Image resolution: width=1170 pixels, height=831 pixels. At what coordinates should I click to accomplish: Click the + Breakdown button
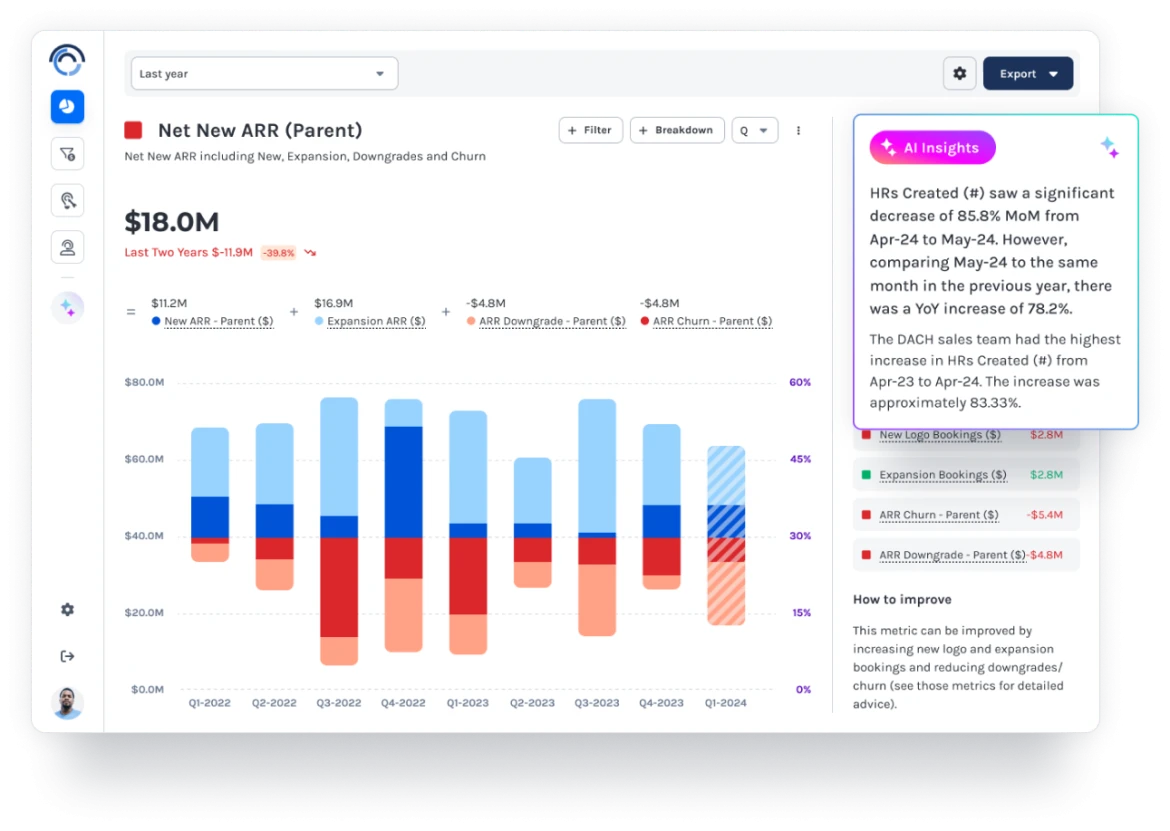[677, 131]
